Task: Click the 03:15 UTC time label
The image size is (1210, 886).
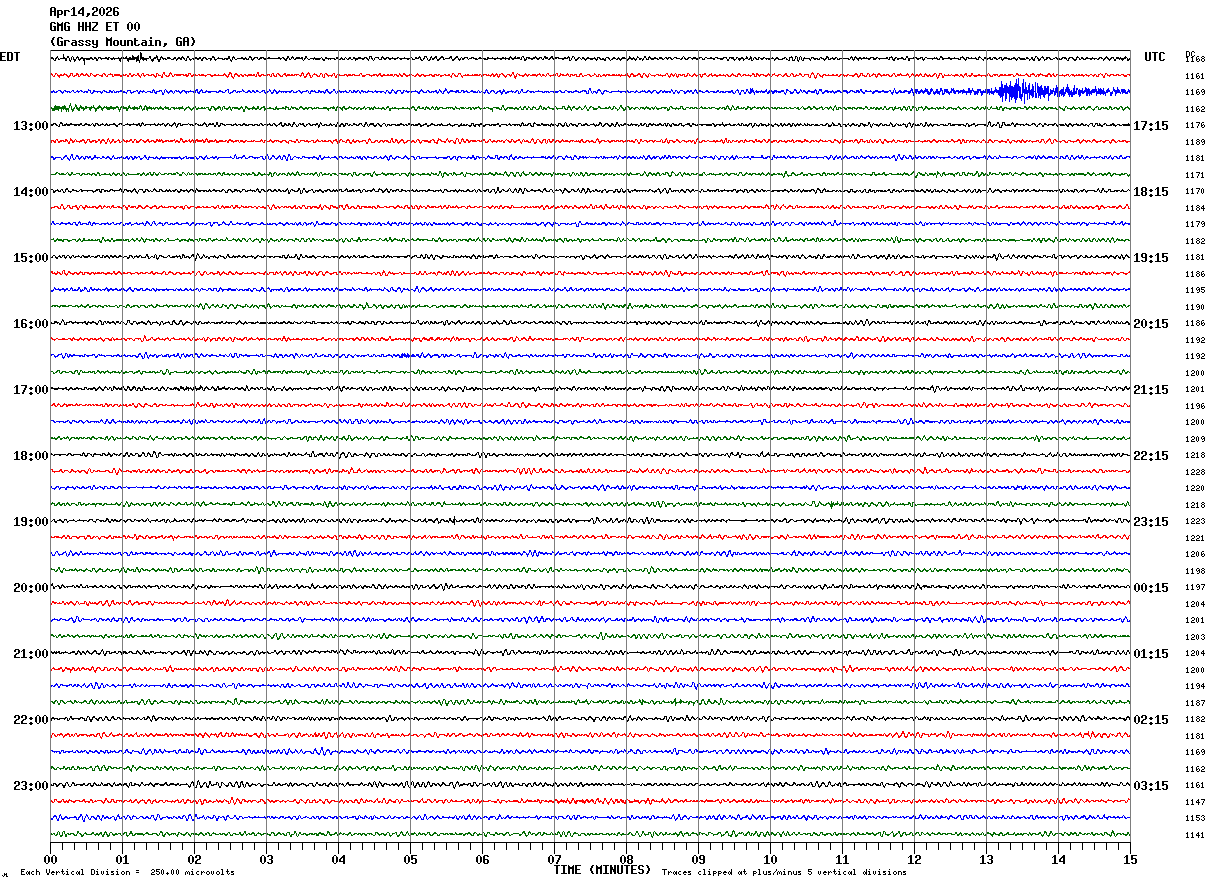Action: pyautogui.click(x=1149, y=786)
